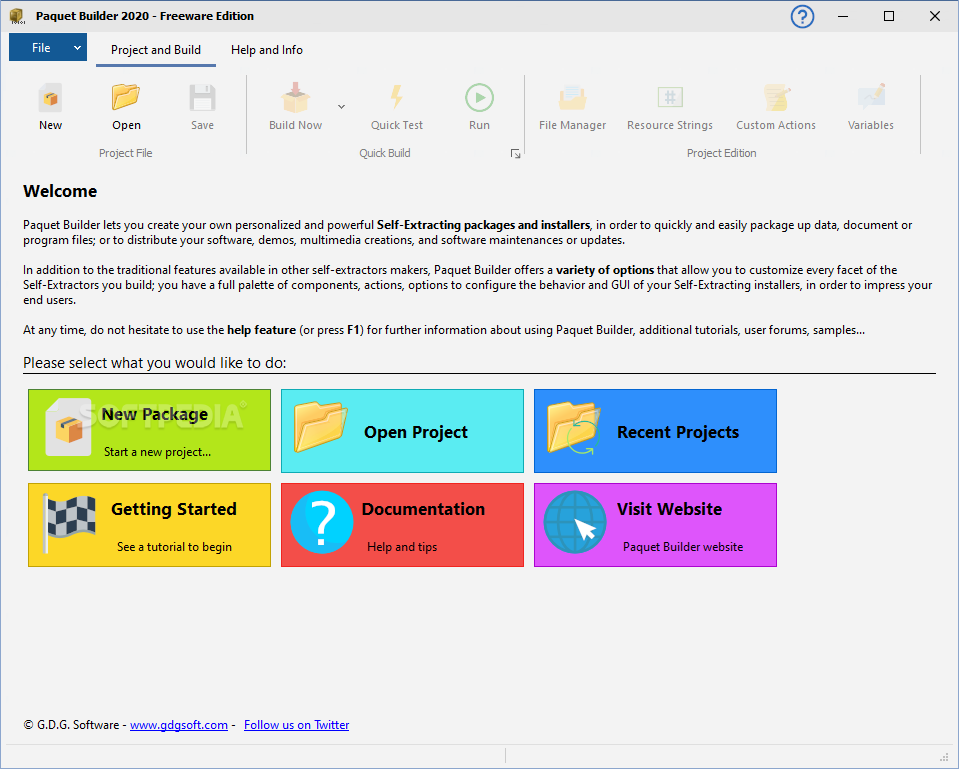Click the Visit Website tile title
This screenshot has width=959, height=769.
point(669,509)
